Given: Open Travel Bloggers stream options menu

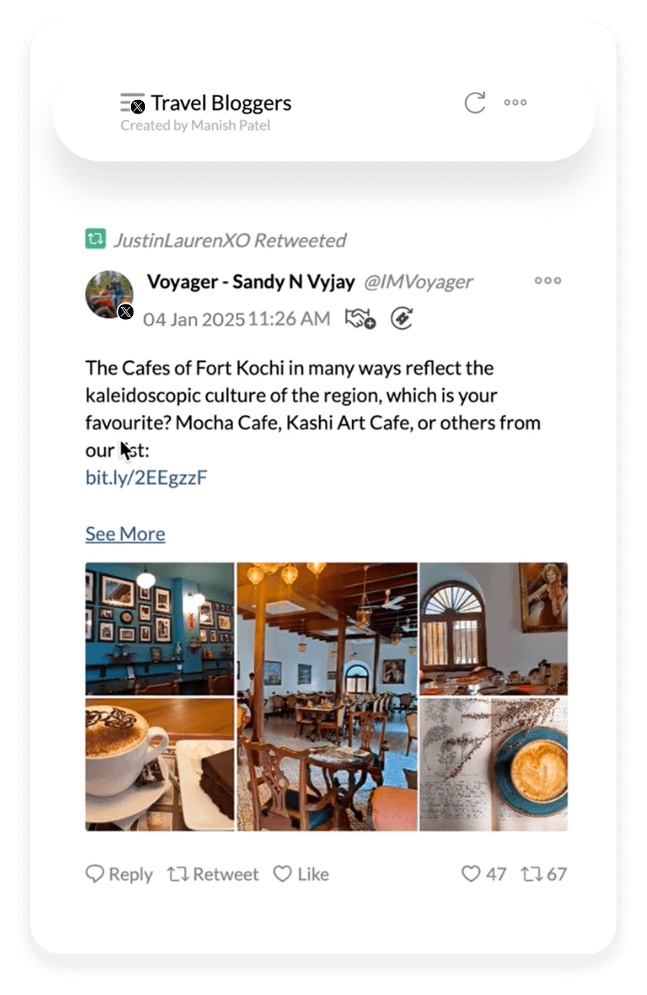Looking at the screenshot, I should (515, 102).
